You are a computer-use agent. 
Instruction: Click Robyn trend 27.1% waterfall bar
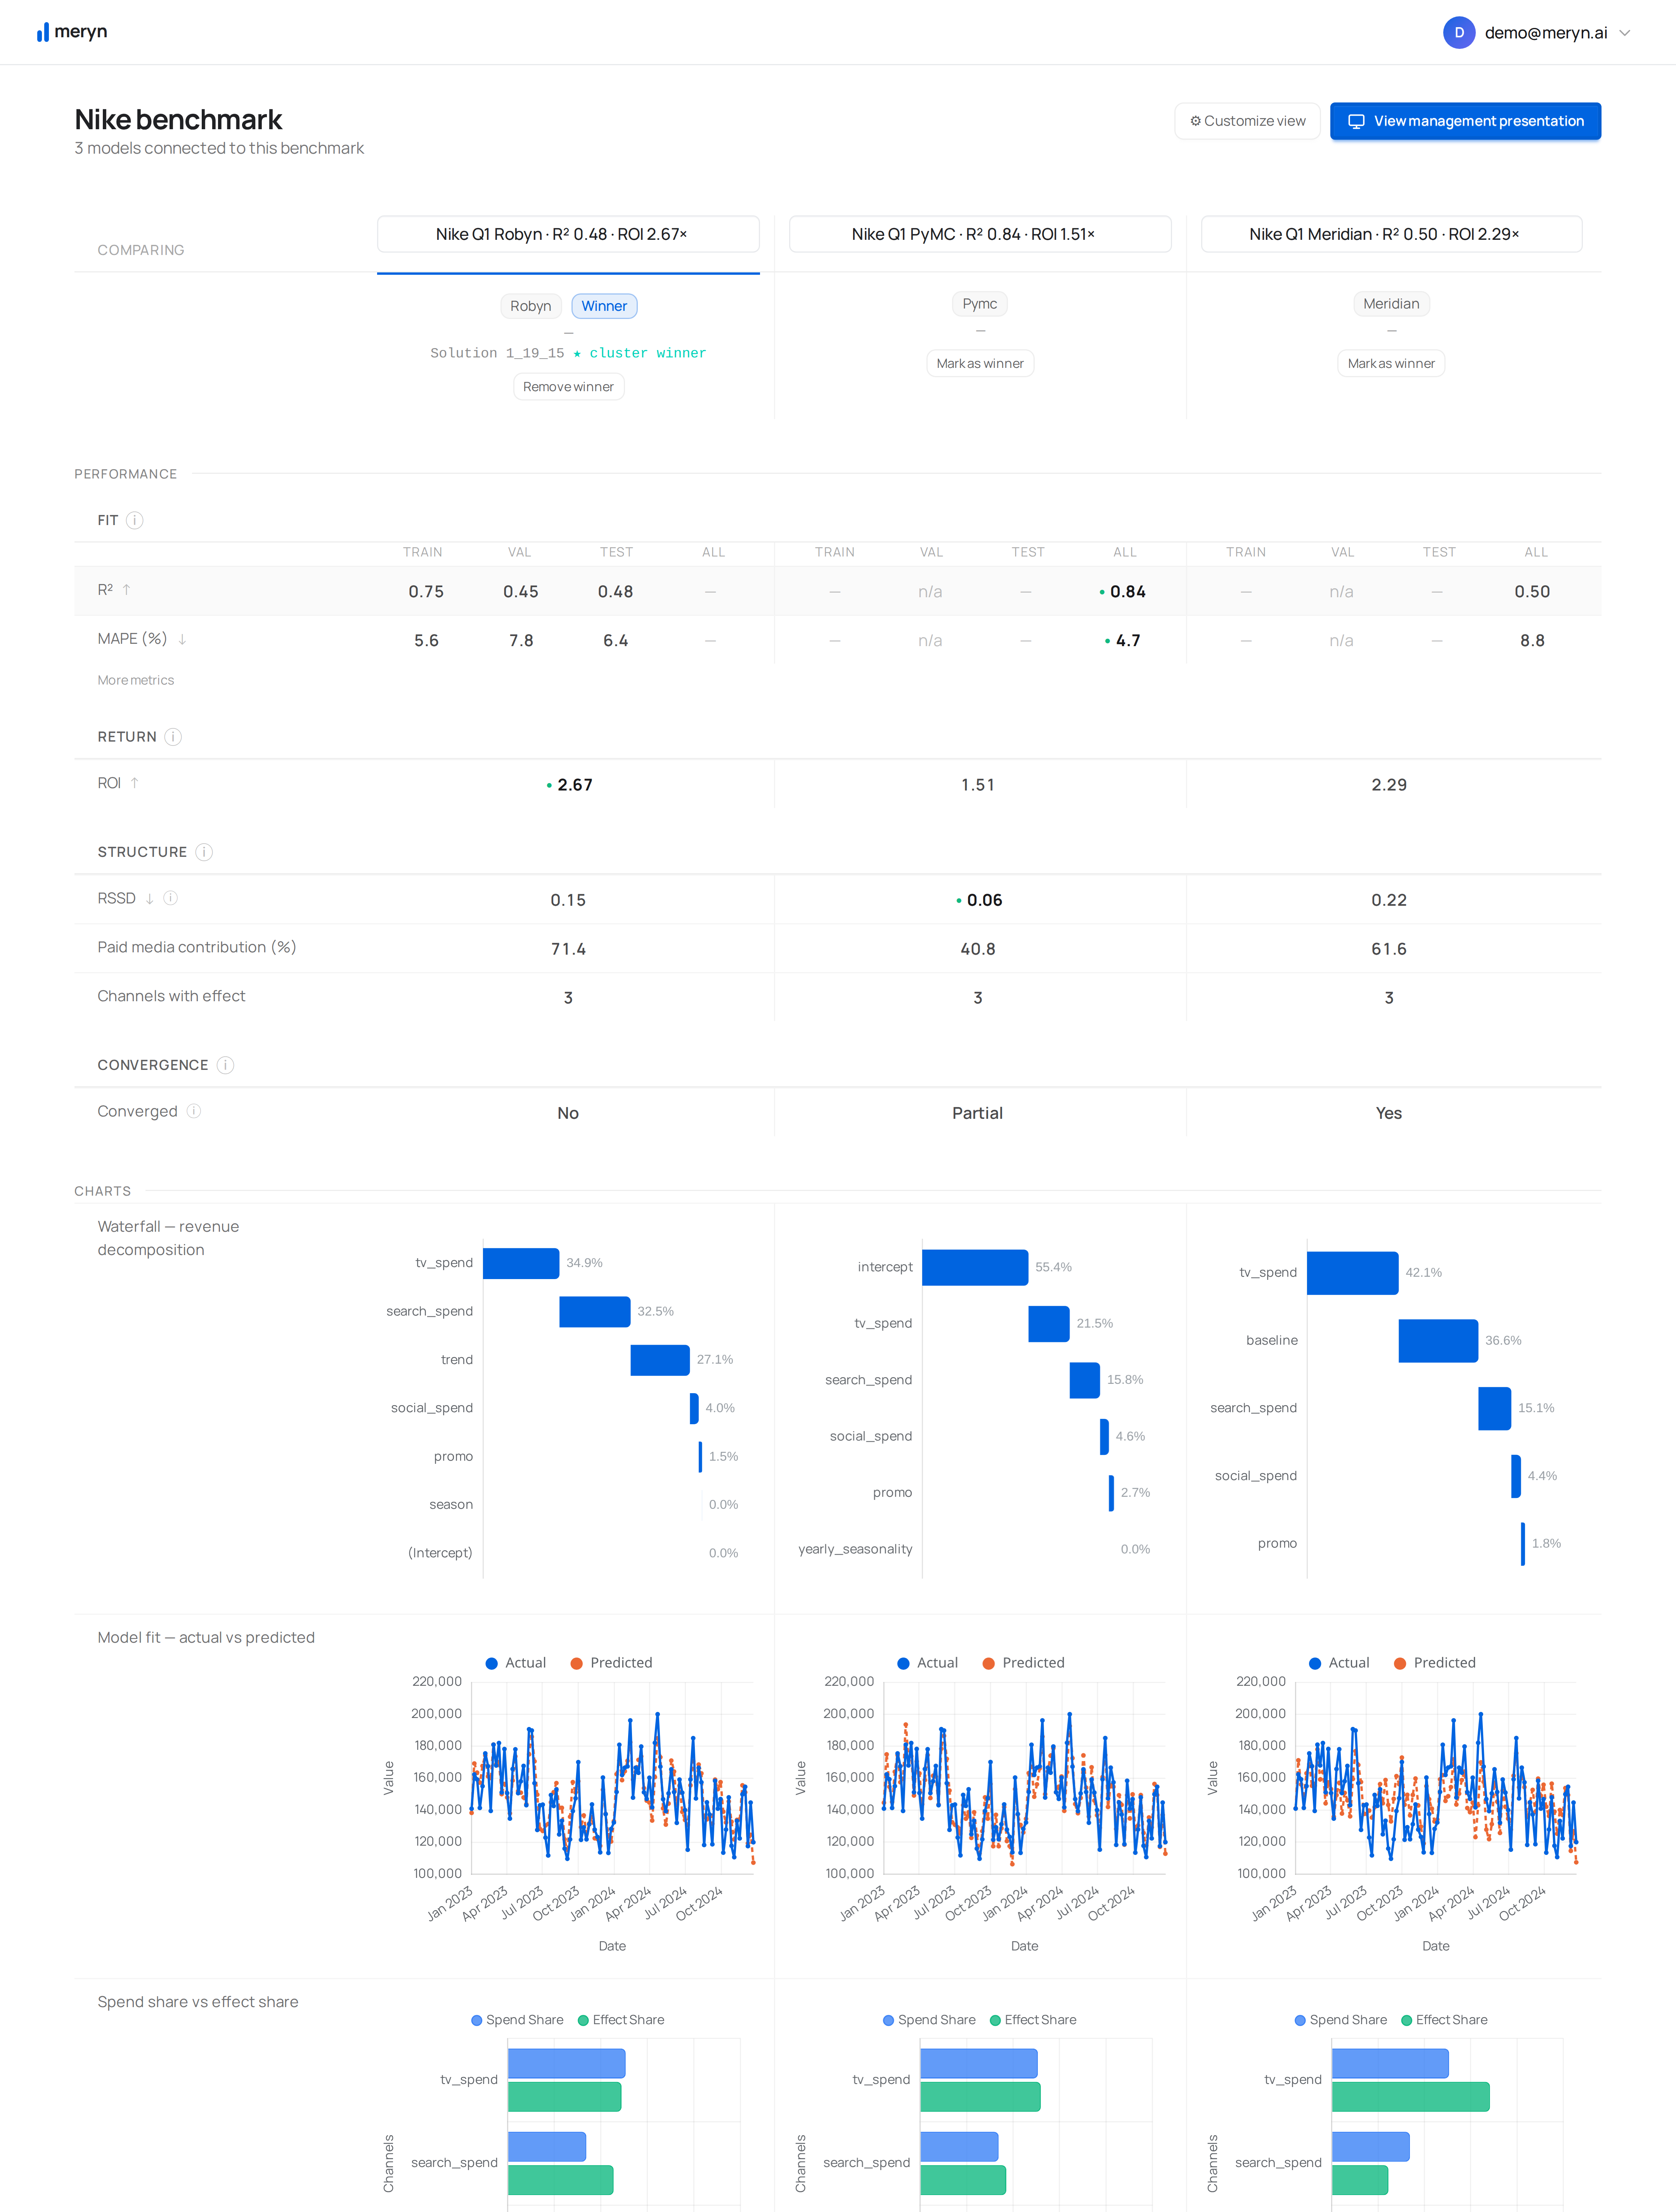pyautogui.click(x=660, y=1360)
